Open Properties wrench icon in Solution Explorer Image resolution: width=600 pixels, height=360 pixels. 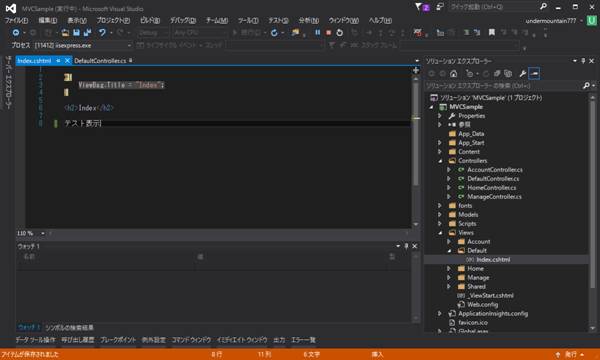click(523, 73)
